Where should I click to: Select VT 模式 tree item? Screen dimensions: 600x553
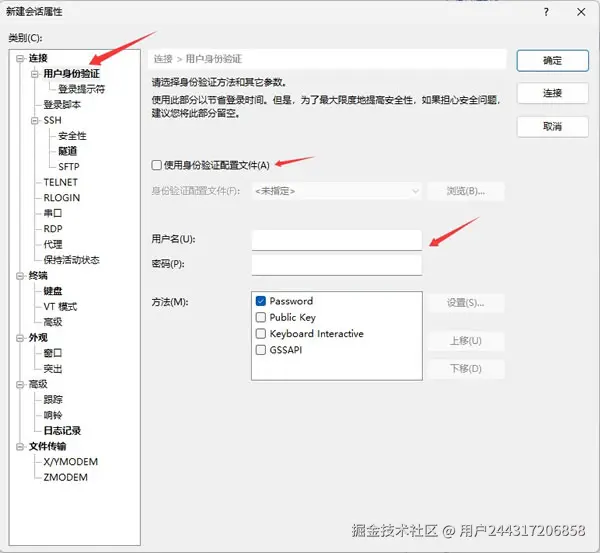tap(60, 307)
